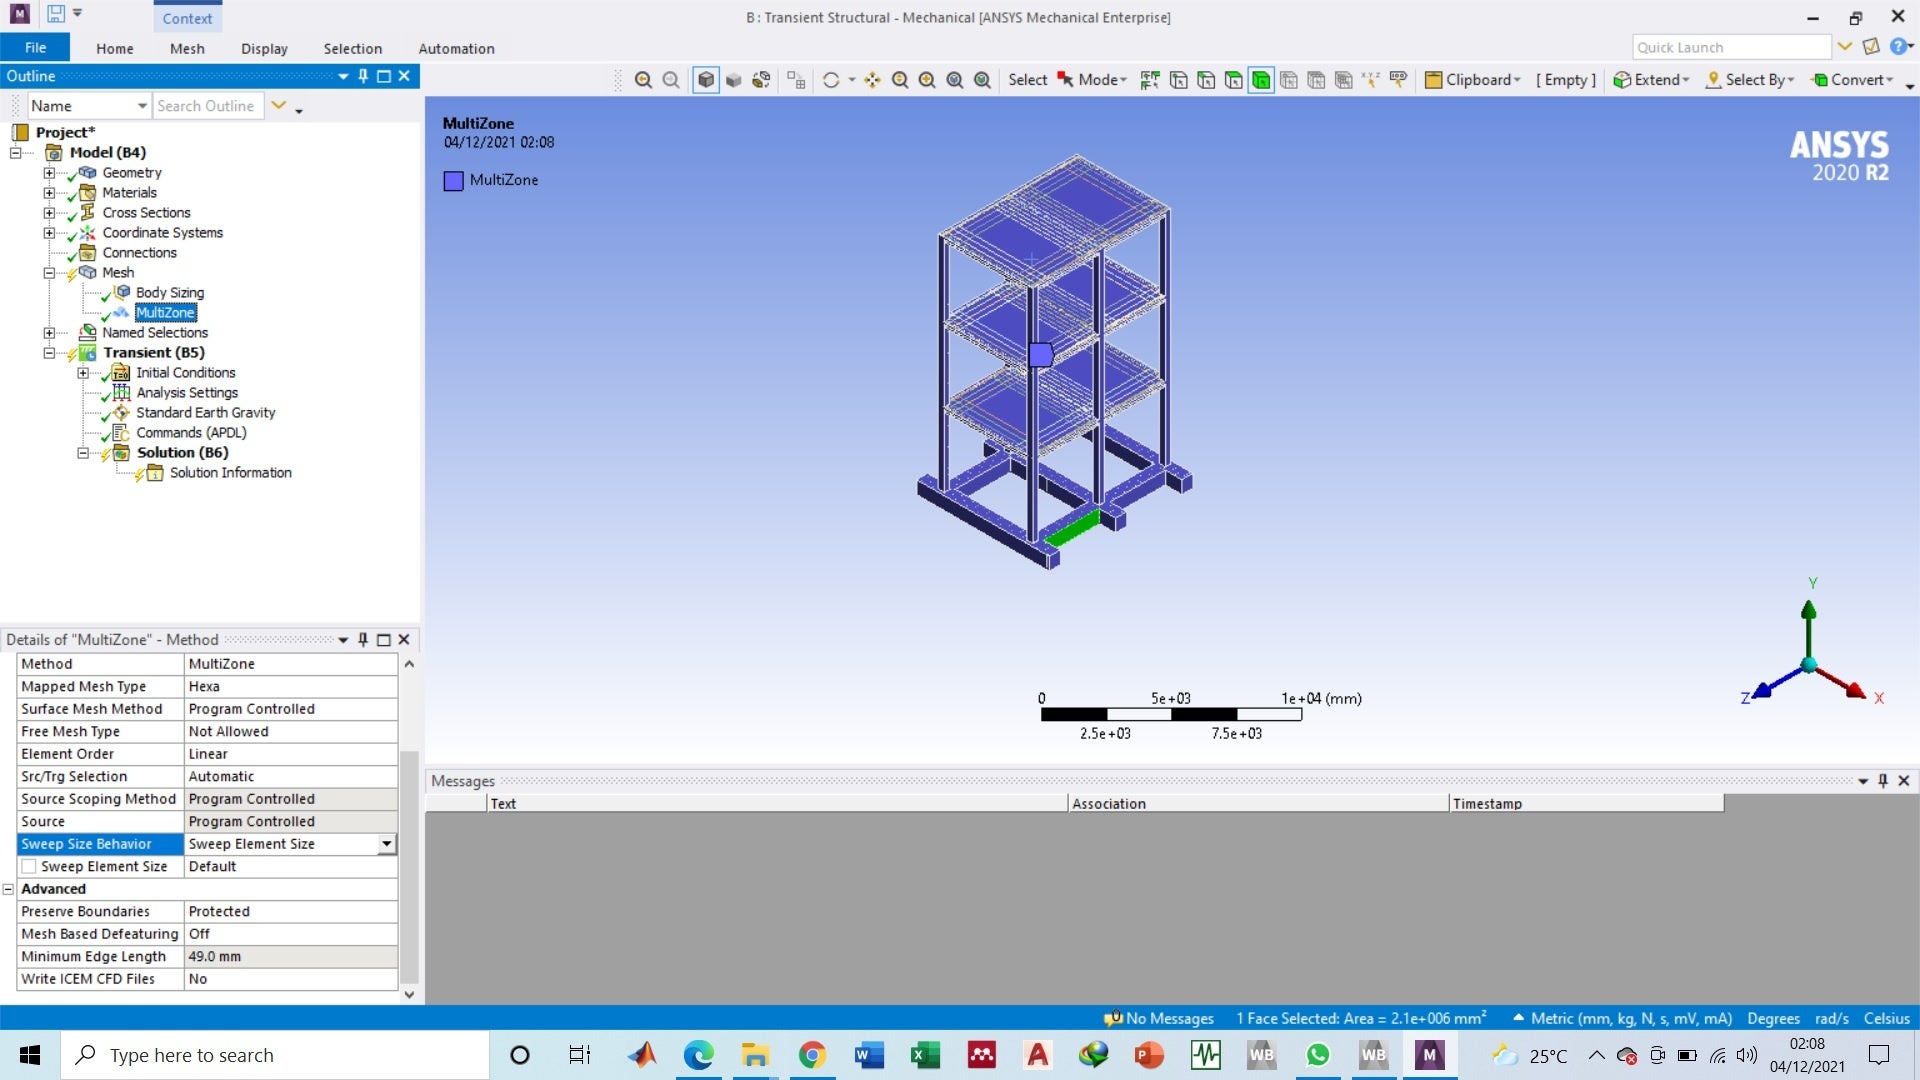Collapse the Advanced section in details
This screenshot has height=1080, width=1920.
pyautogui.click(x=8, y=889)
